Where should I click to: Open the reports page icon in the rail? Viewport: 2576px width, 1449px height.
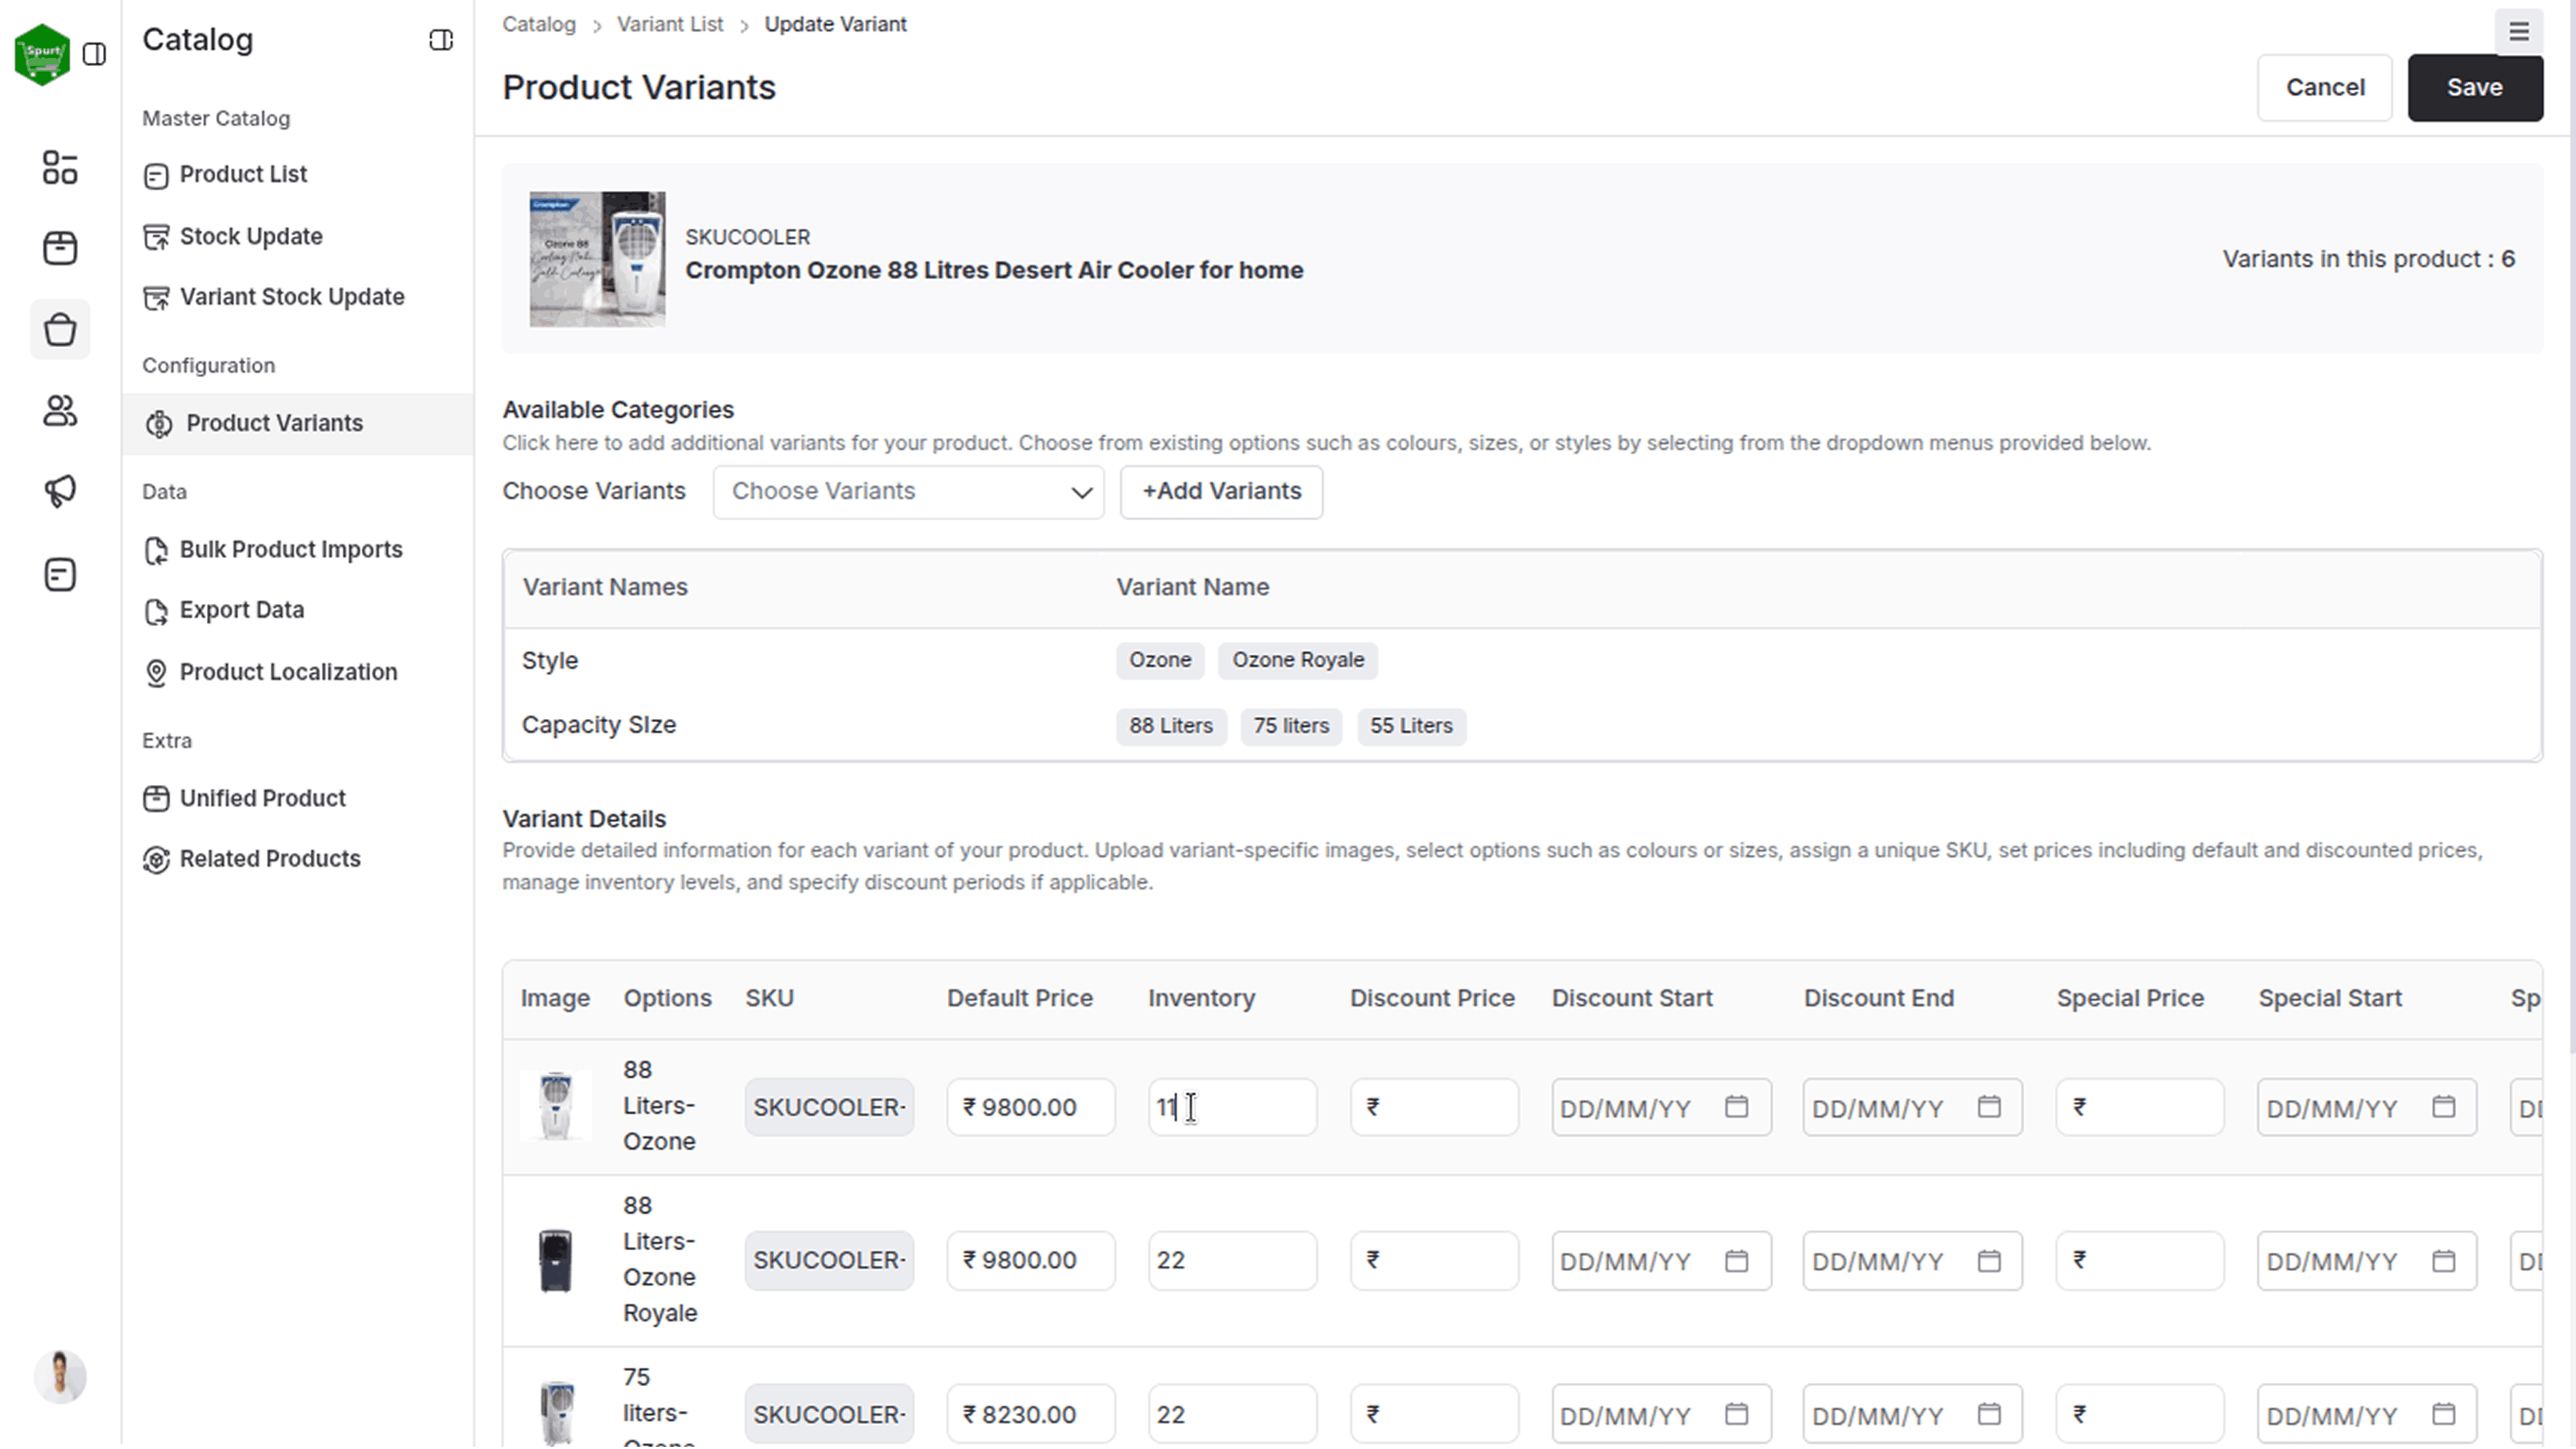tap(60, 575)
